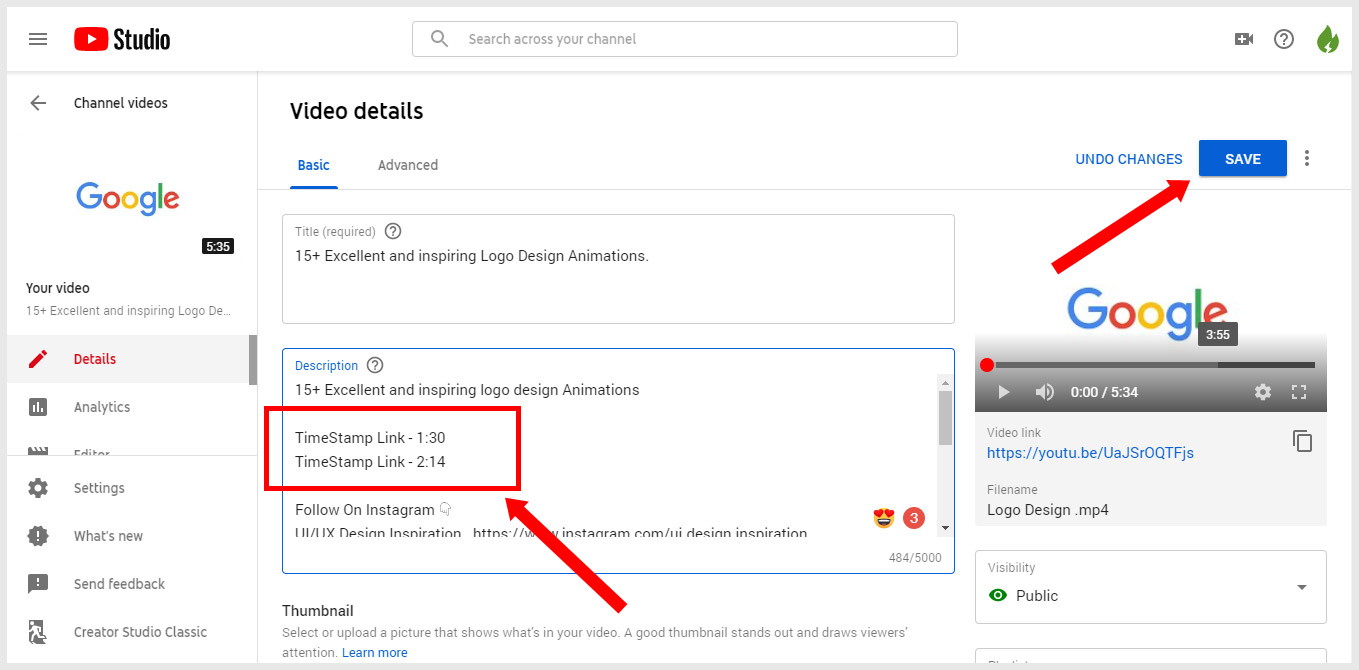This screenshot has width=1359, height=670.
Task: Open Analytics in the sidebar
Action: [101, 407]
